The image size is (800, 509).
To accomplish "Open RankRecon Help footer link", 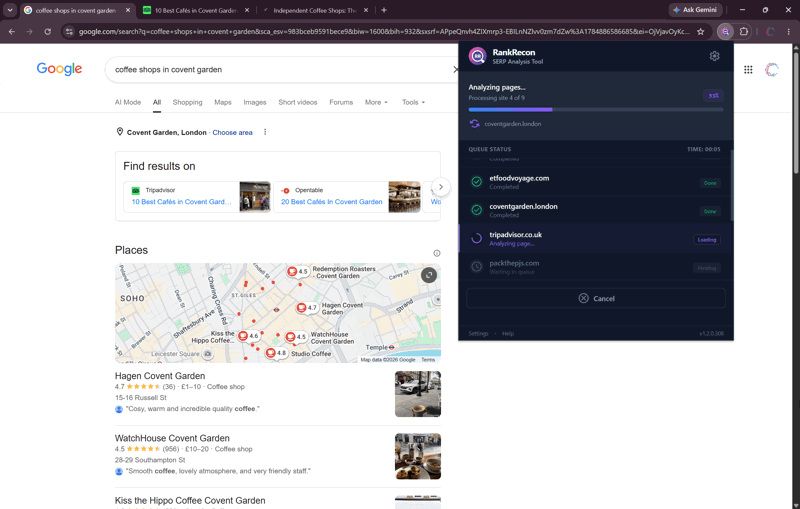I will click(508, 334).
